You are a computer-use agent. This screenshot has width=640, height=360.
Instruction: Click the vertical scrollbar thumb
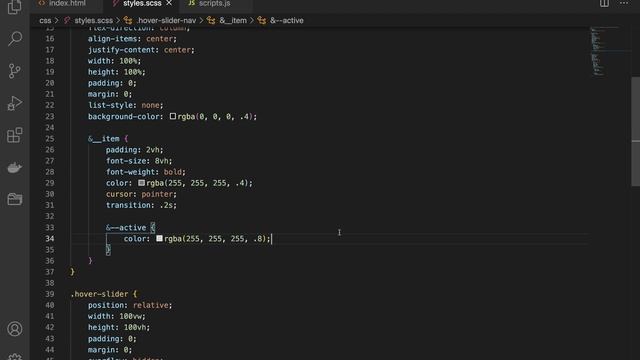point(636,131)
